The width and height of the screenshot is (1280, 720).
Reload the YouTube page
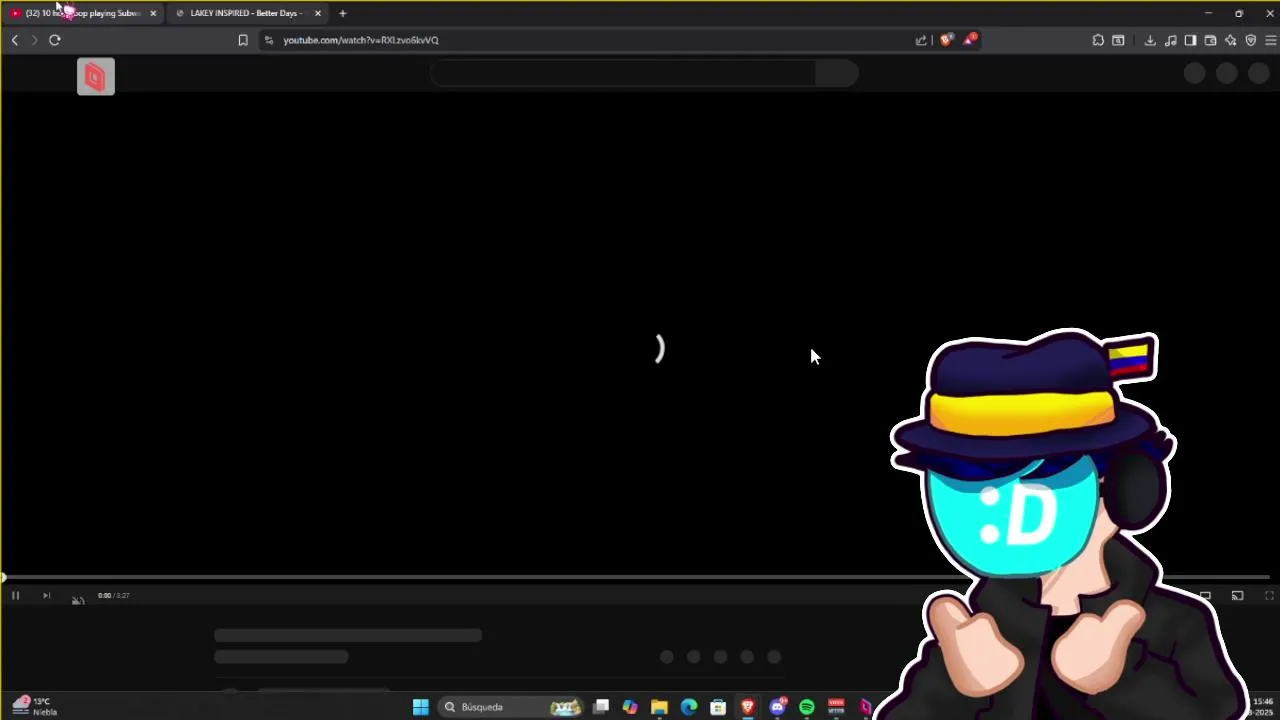coord(55,40)
